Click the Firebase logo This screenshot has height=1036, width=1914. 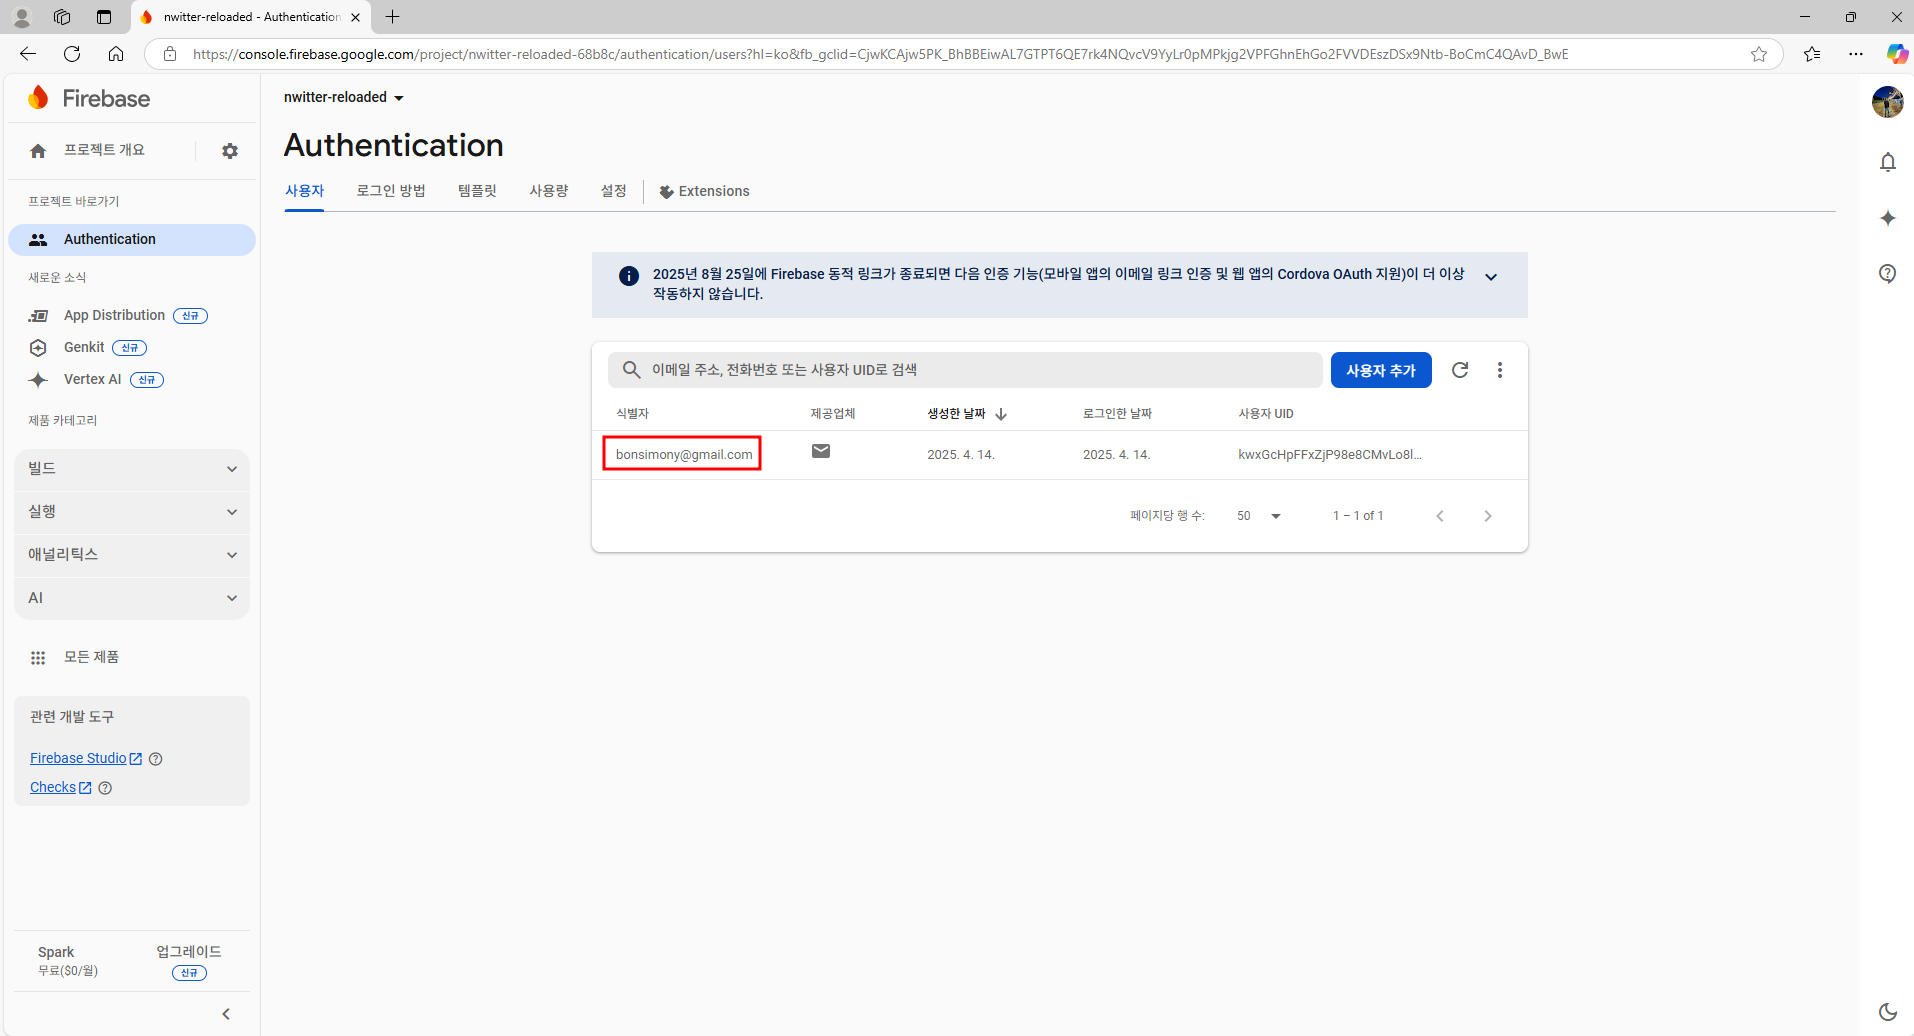pyautogui.click(x=89, y=98)
